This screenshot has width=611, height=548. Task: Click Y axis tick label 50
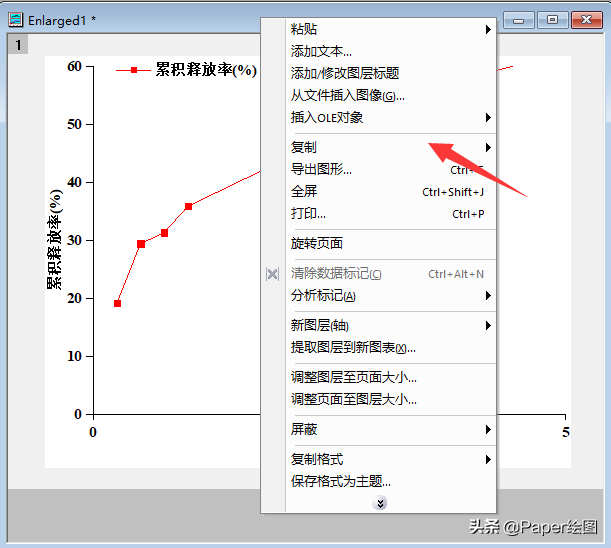[x=74, y=125]
